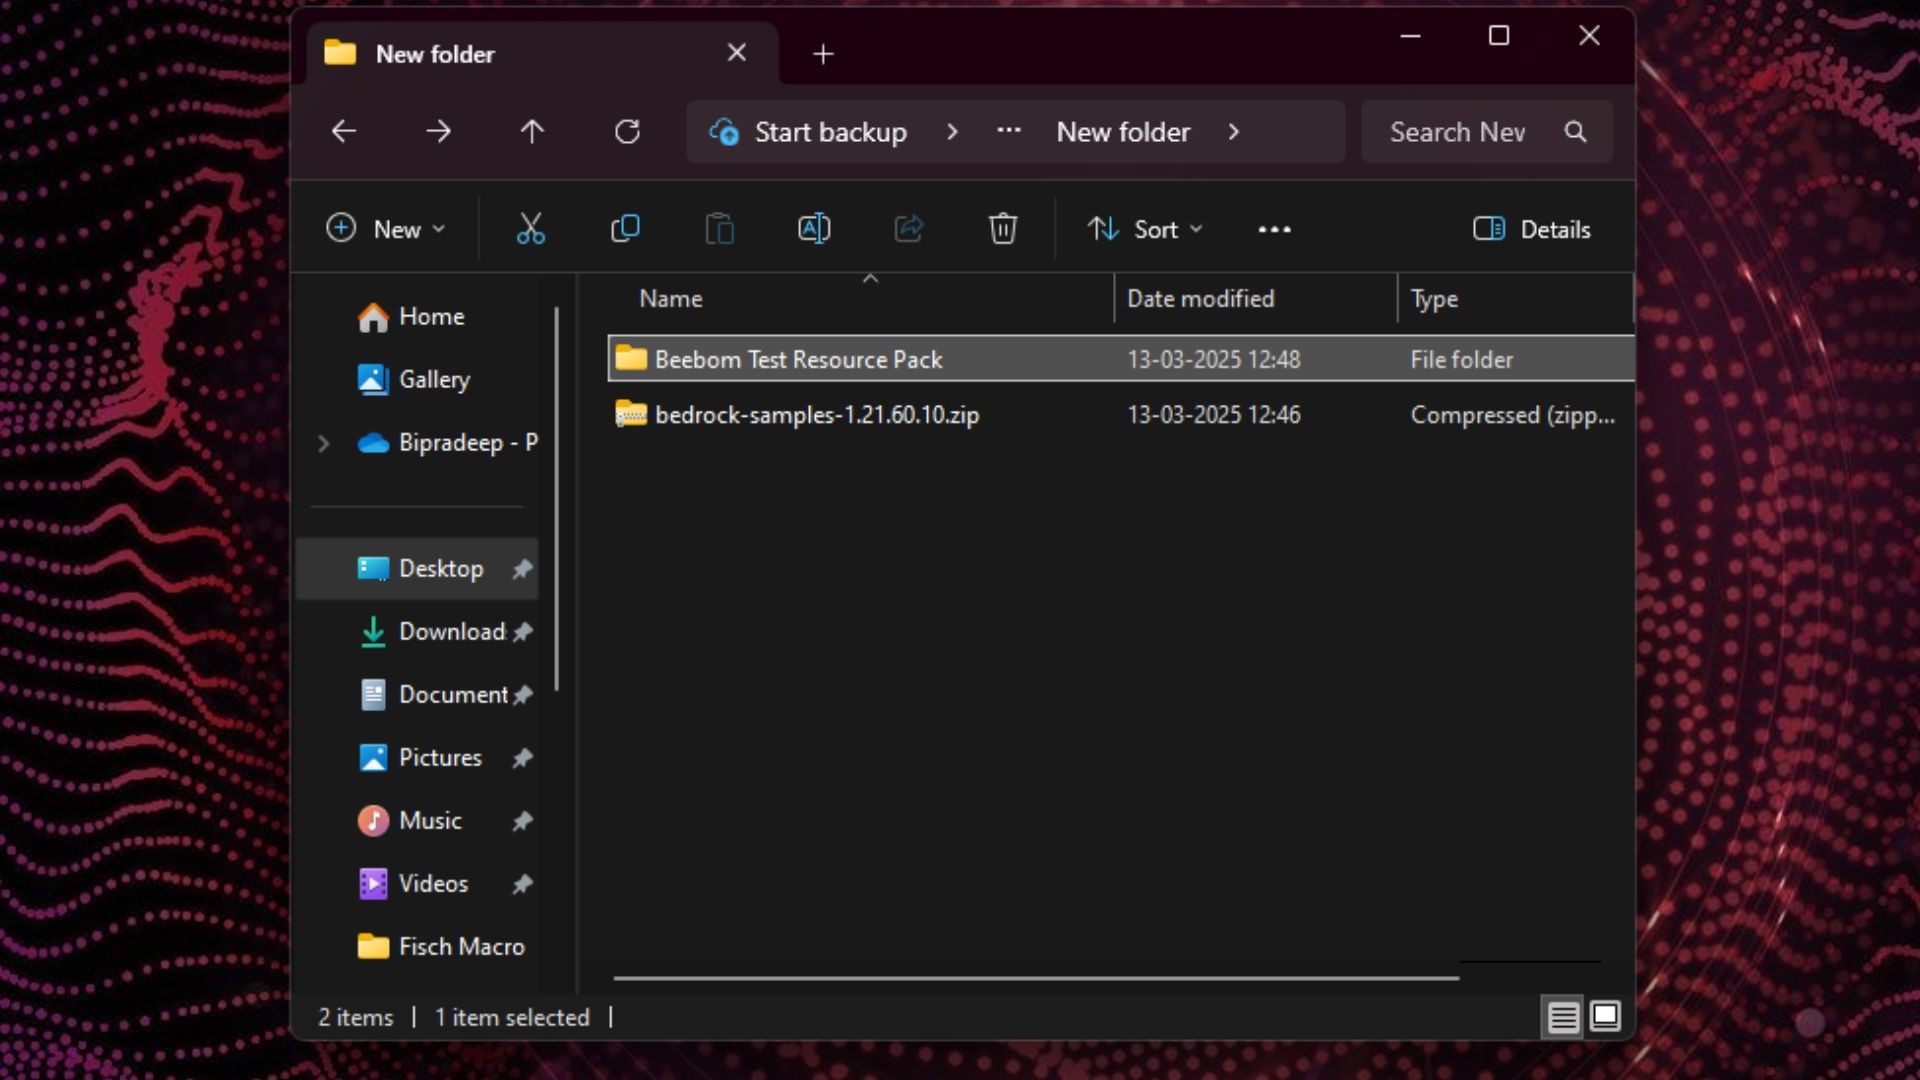Viewport: 1920px width, 1080px height.
Task: Show hidden breadcrumb path via ellipsis
Action: coord(1008,131)
